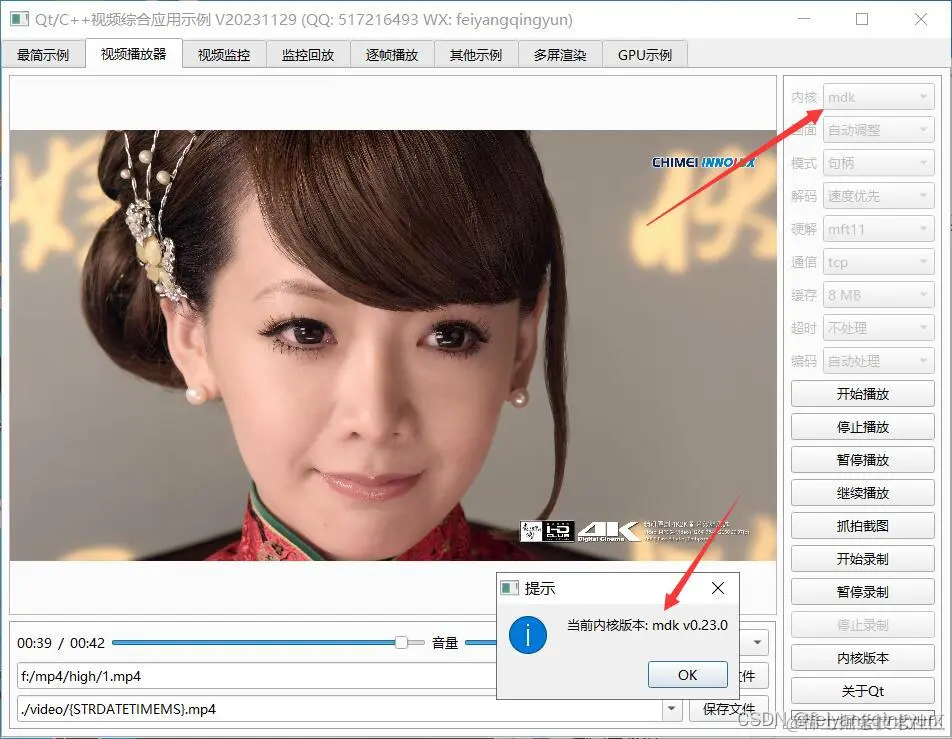
Task: Click the blue info icon in dialog
Action: click(528, 635)
